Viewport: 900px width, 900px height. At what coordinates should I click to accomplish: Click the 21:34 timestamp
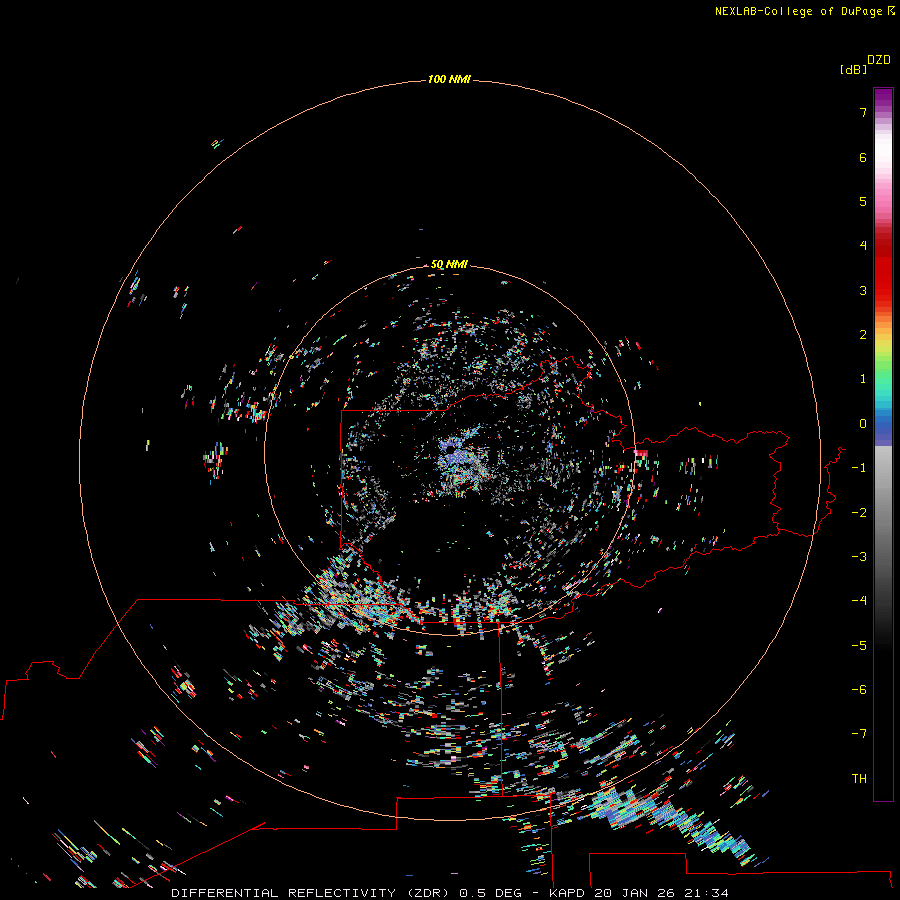(x=707, y=893)
